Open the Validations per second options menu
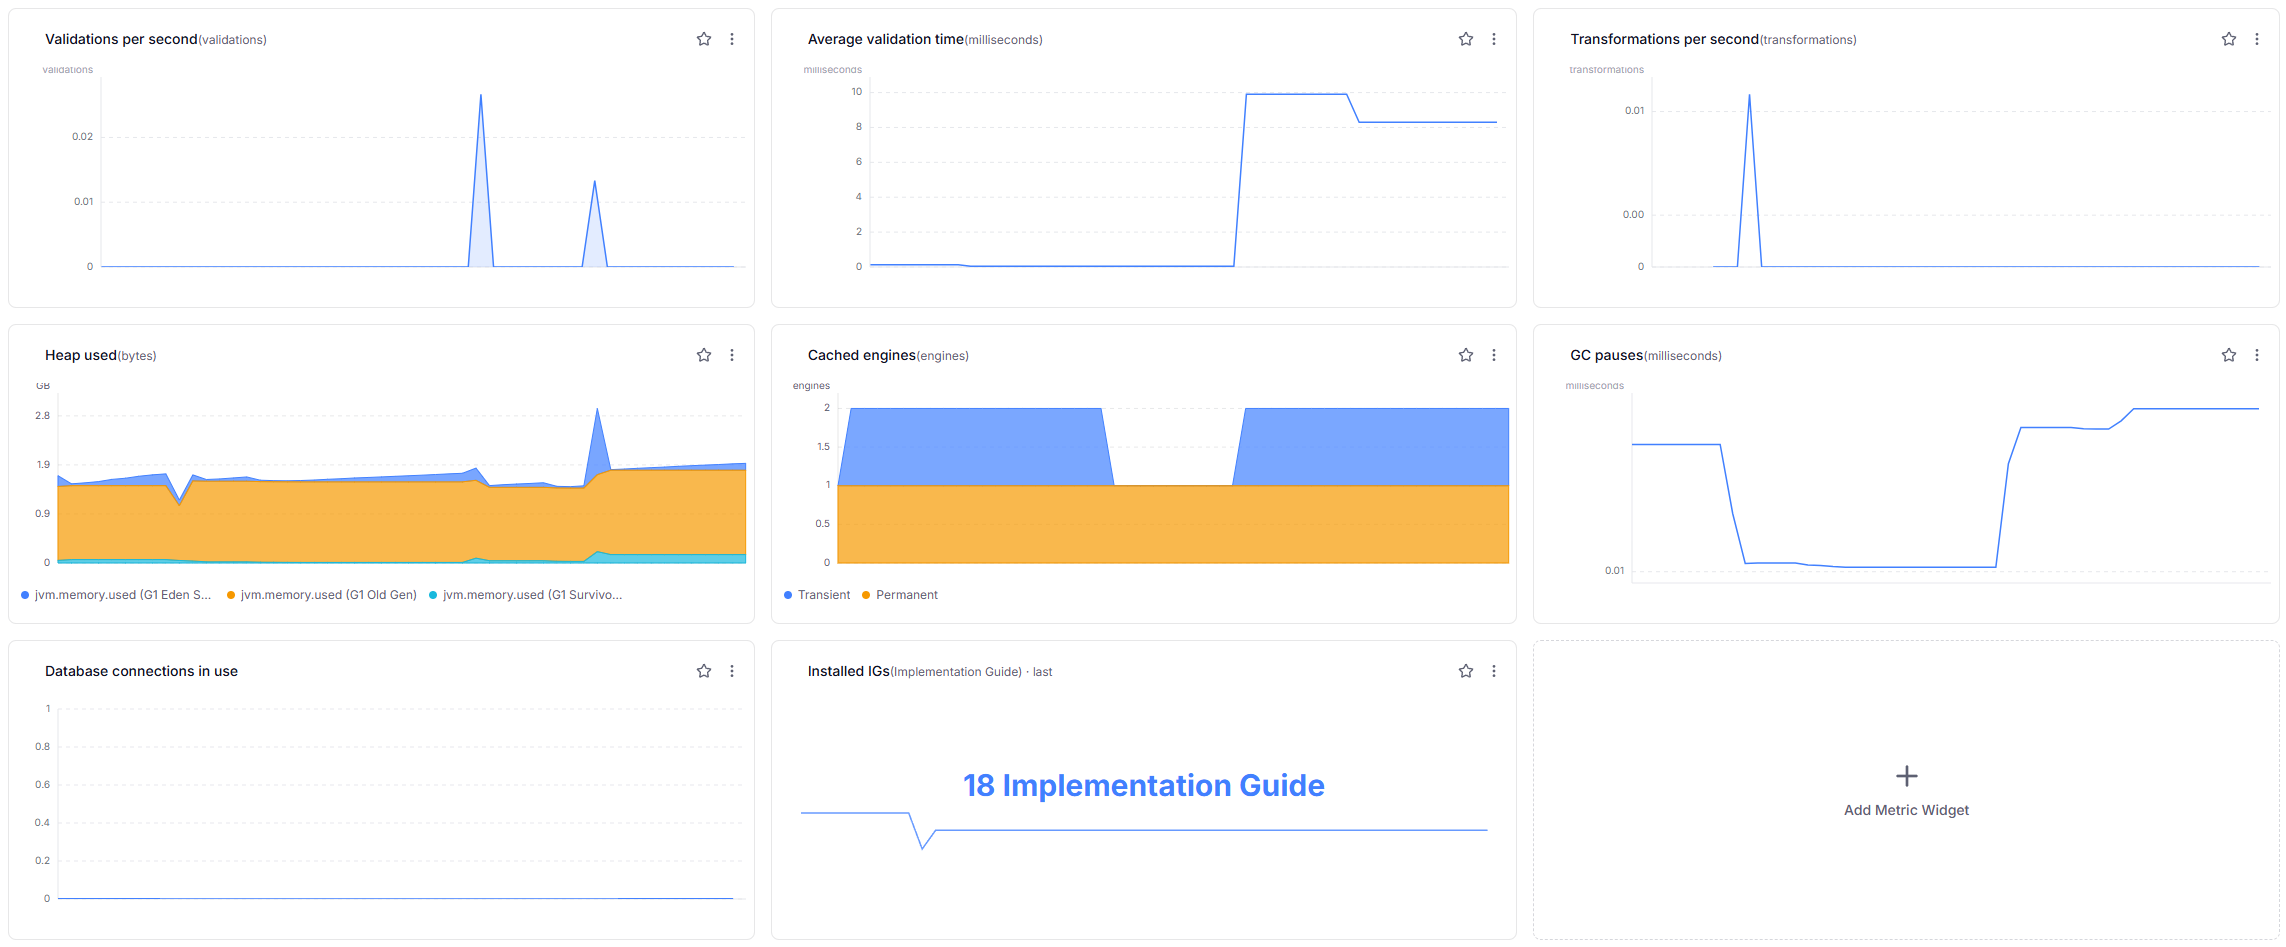Viewport: 2286px width, 947px height. tap(732, 39)
